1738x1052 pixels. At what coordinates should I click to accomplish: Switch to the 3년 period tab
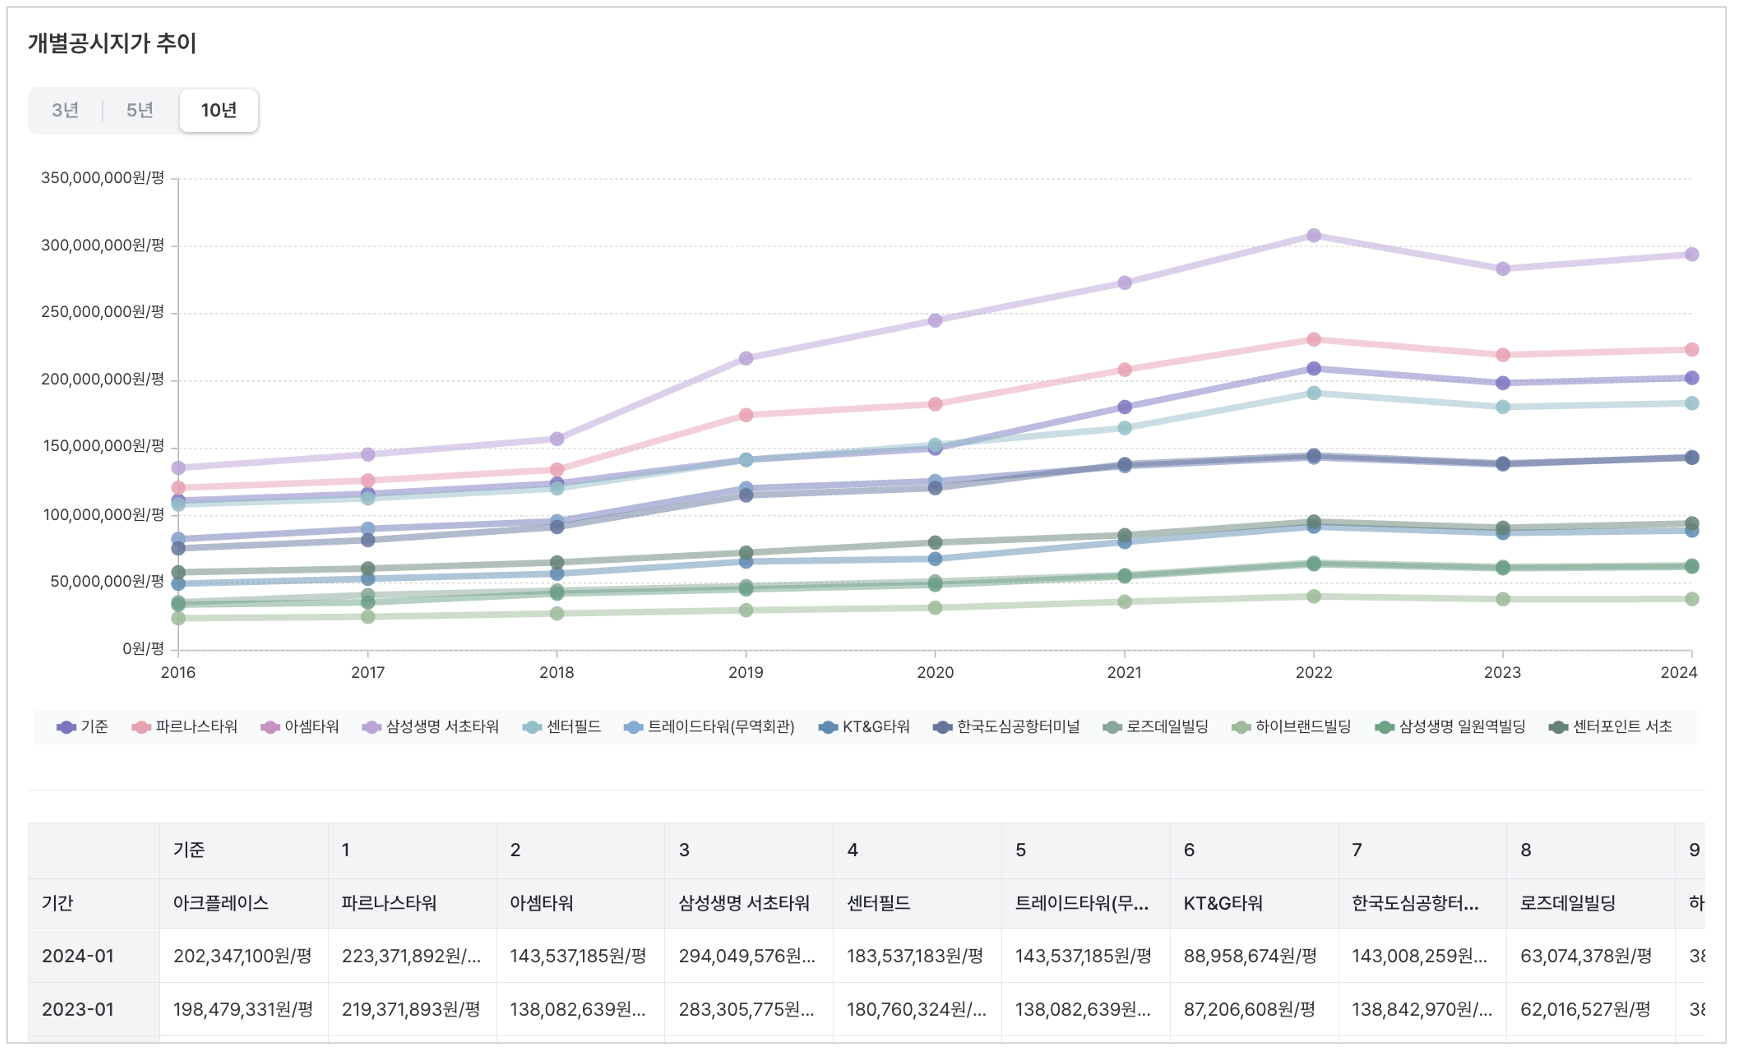tap(65, 110)
